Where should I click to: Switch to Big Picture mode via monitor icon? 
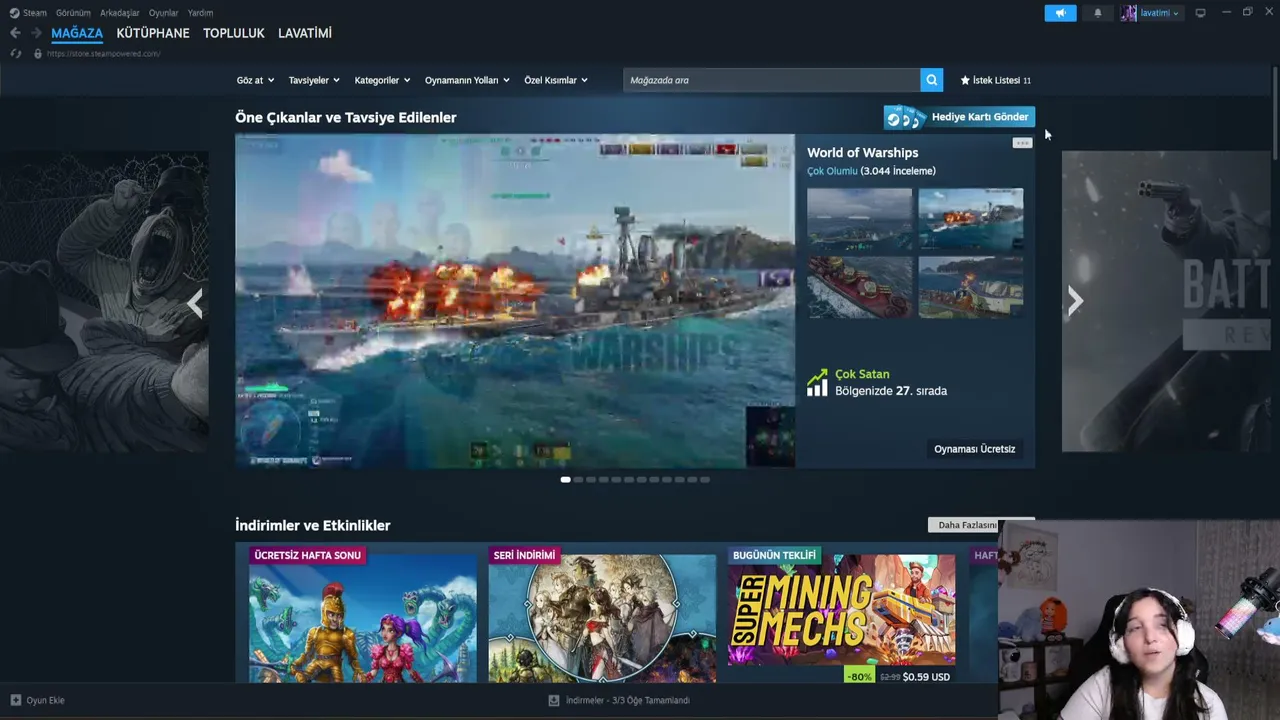pos(1200,13)
